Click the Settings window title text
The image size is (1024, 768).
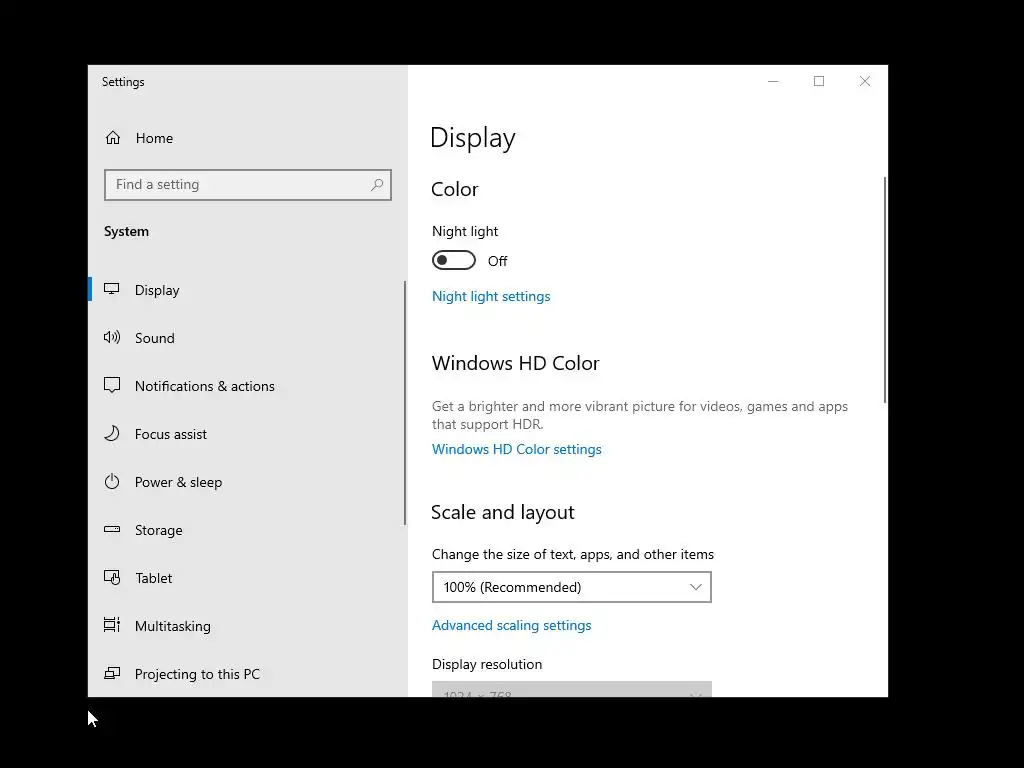pyautogui.click(x=123, y=82)
